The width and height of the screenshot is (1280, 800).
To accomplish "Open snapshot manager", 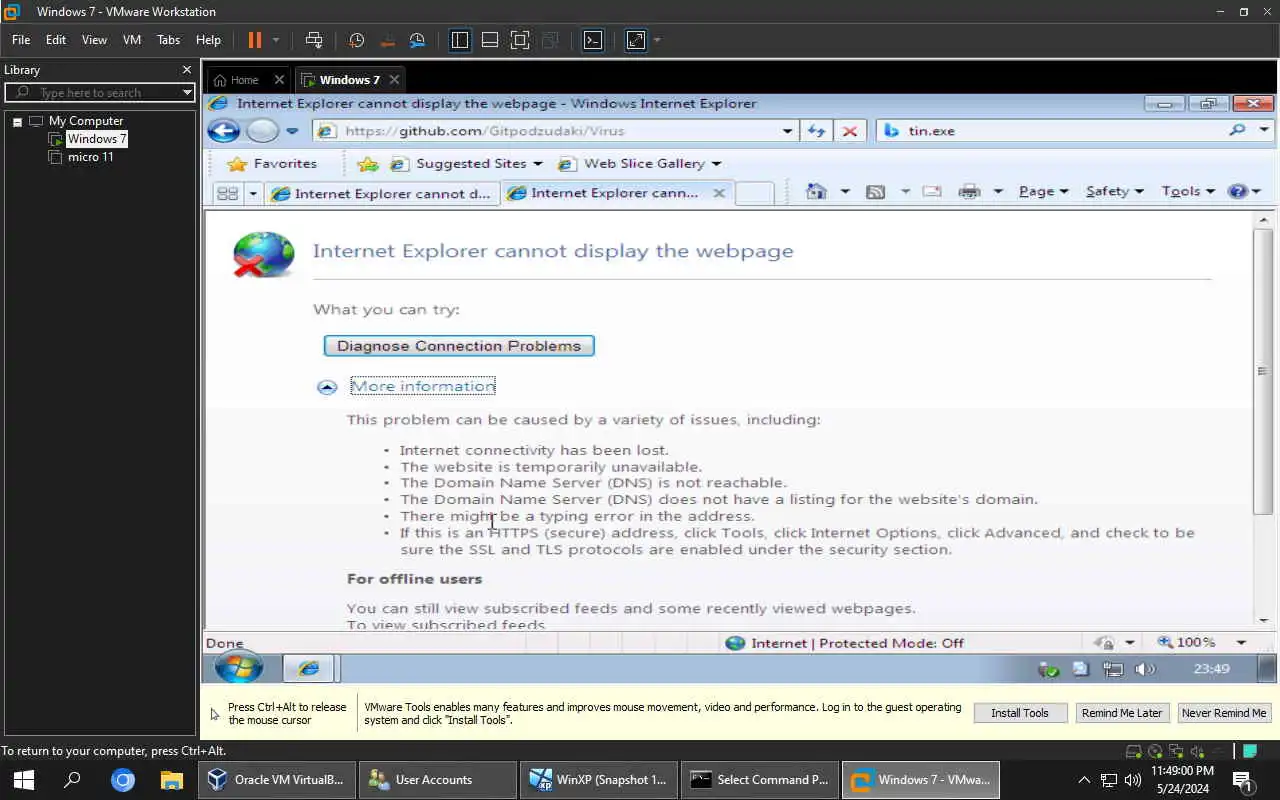I will point(418,40).
